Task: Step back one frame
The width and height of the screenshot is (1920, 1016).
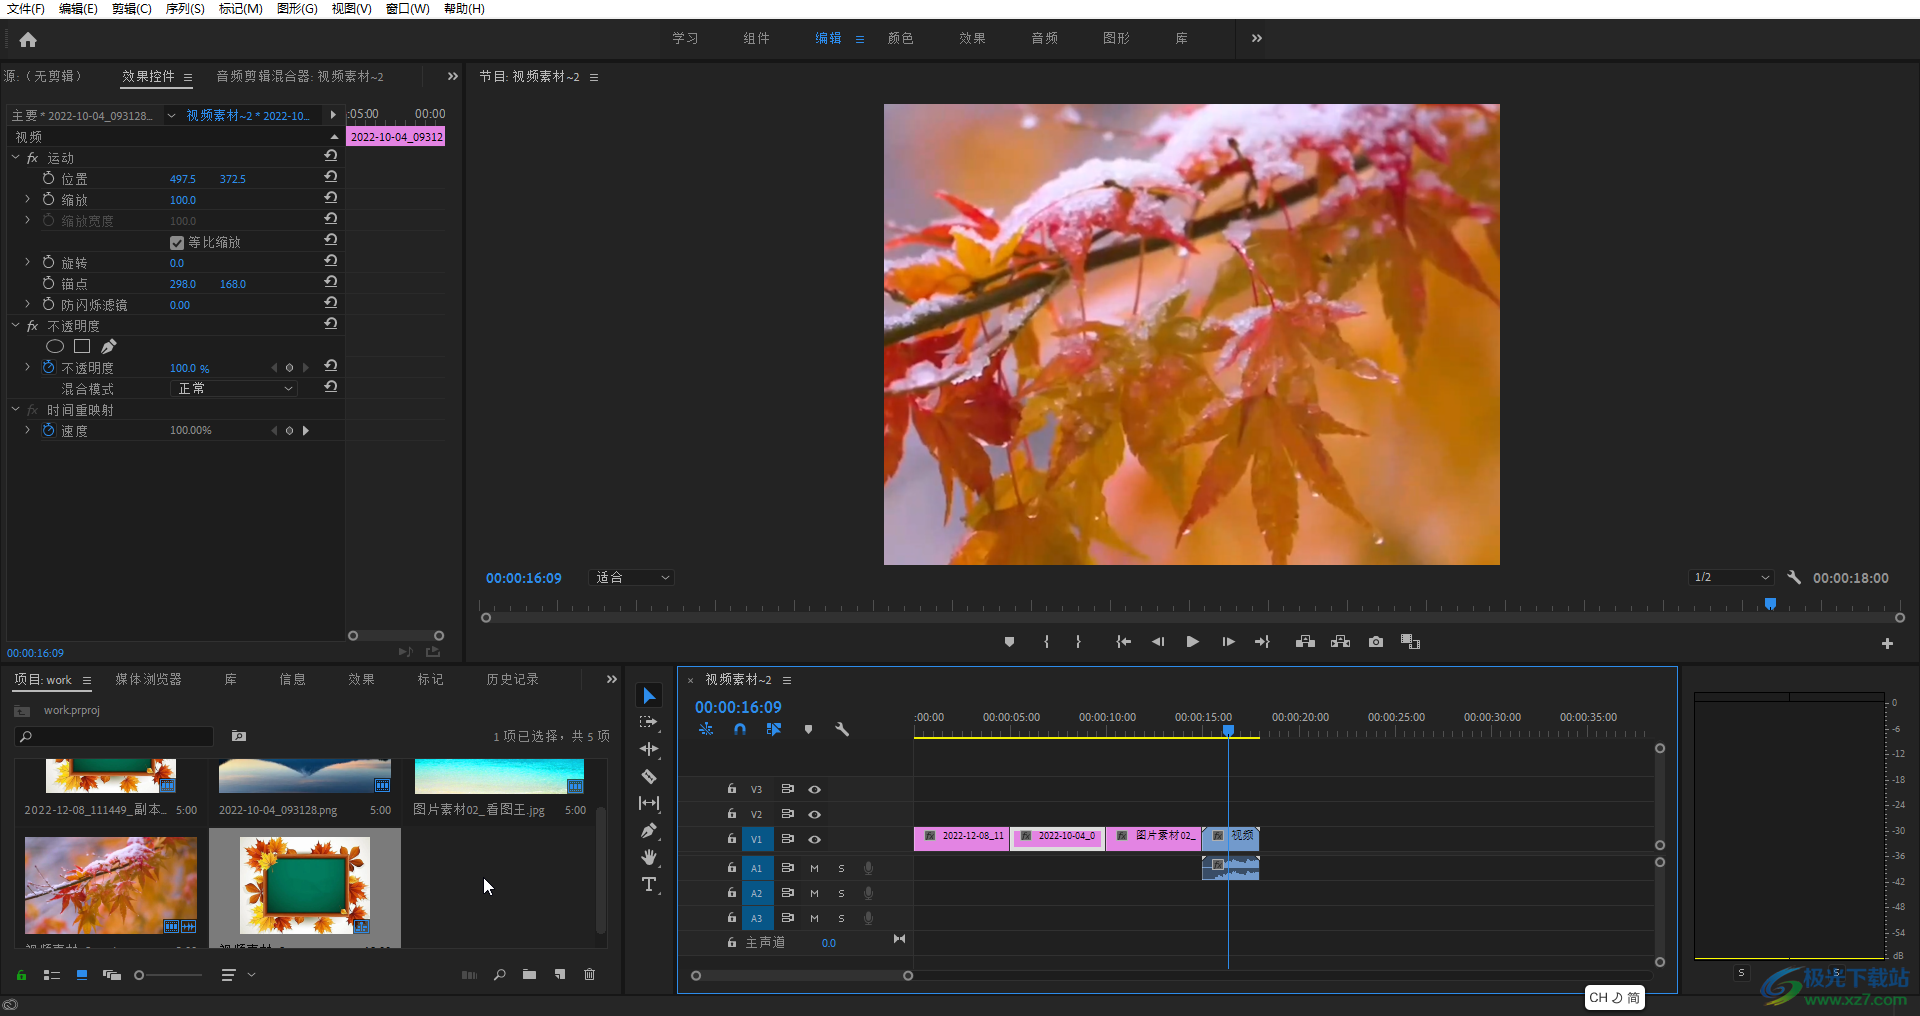Action: (x=1158, y=642)
